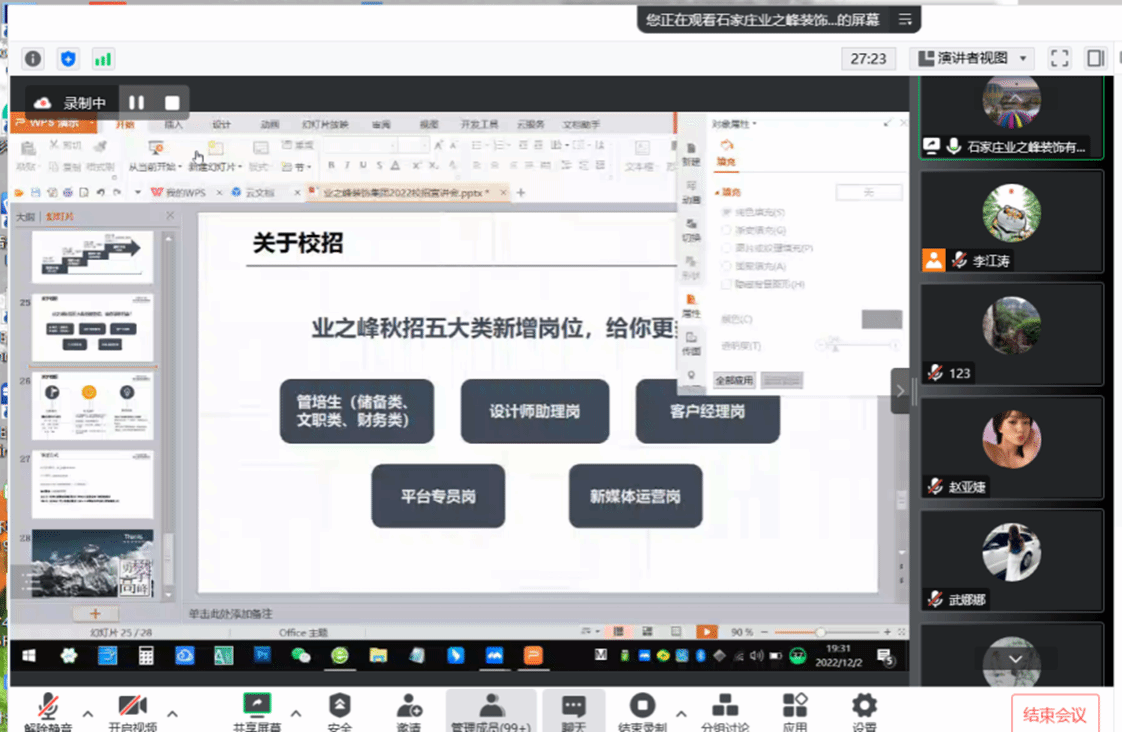Image resolution: width=1122 pixels, height=732 pixels.
Task: Open the chat panel icon
Action: (573, 708)
